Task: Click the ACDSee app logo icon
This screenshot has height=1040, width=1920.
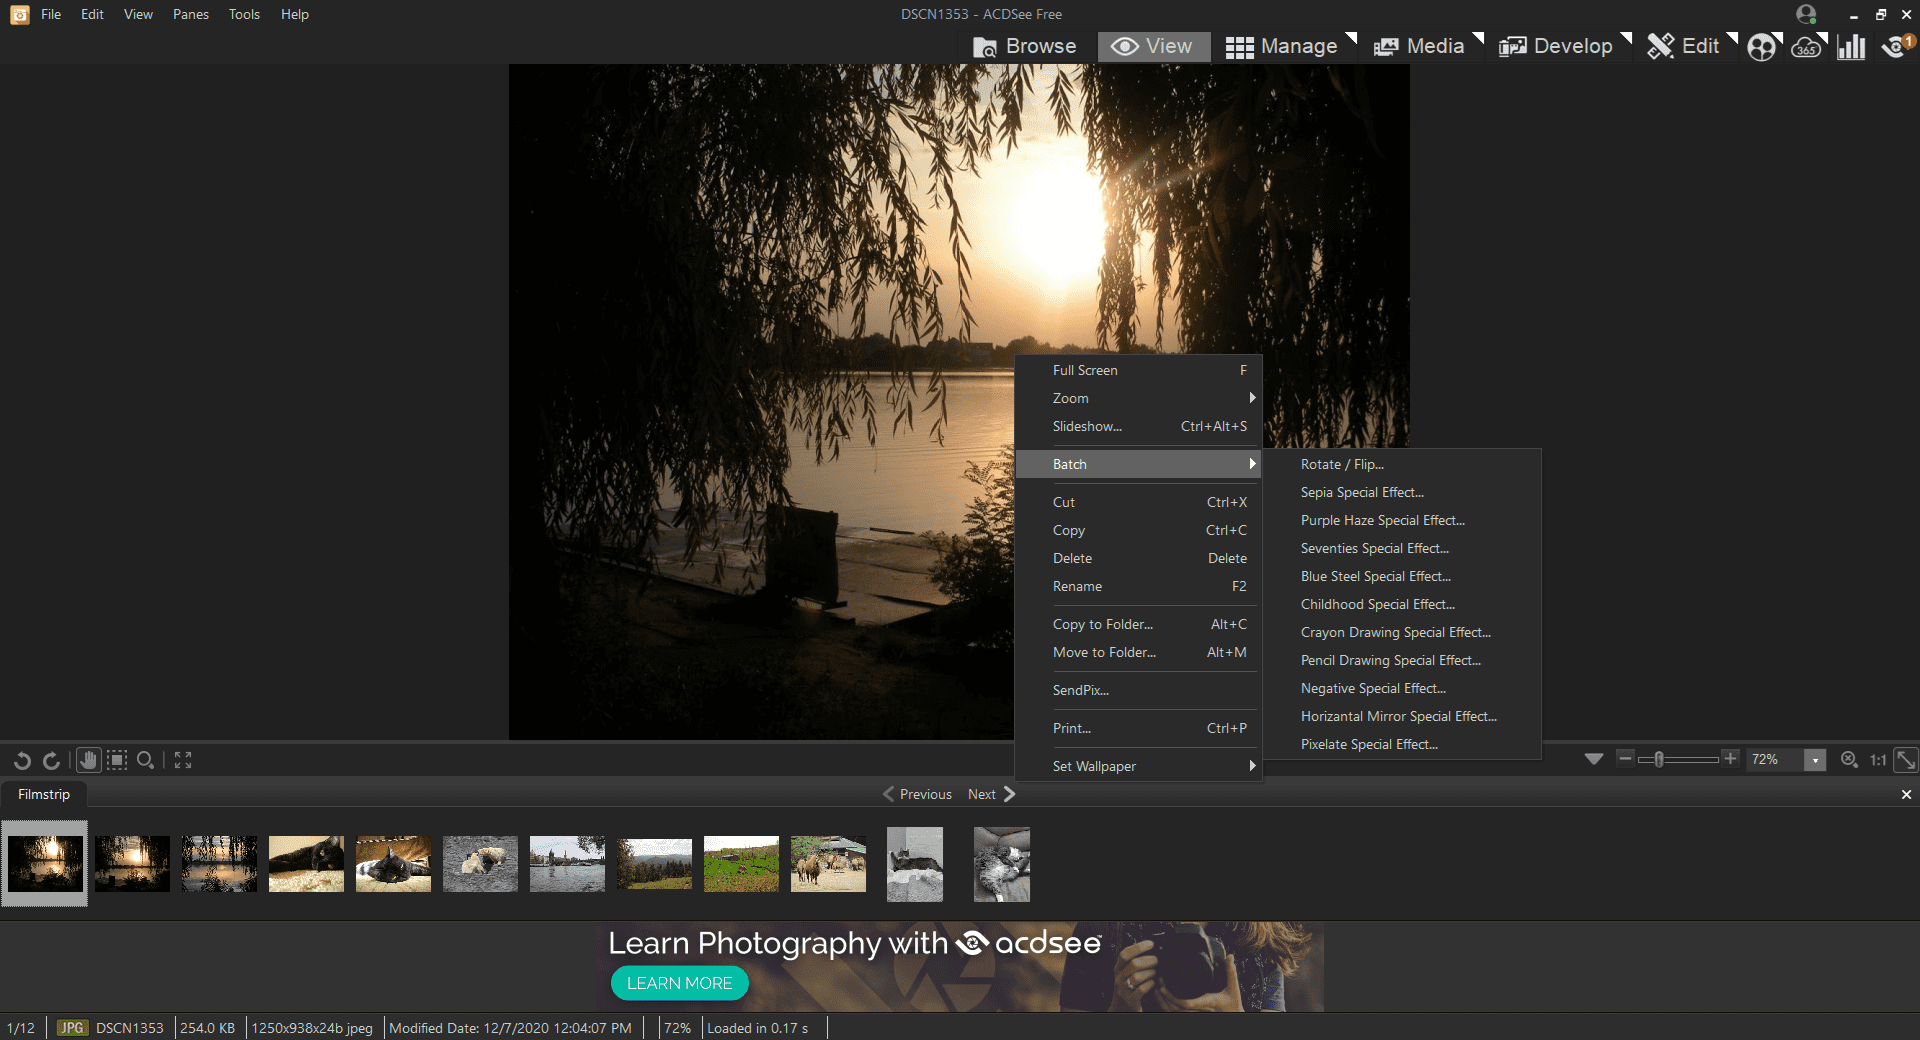Action: [19, 14]
